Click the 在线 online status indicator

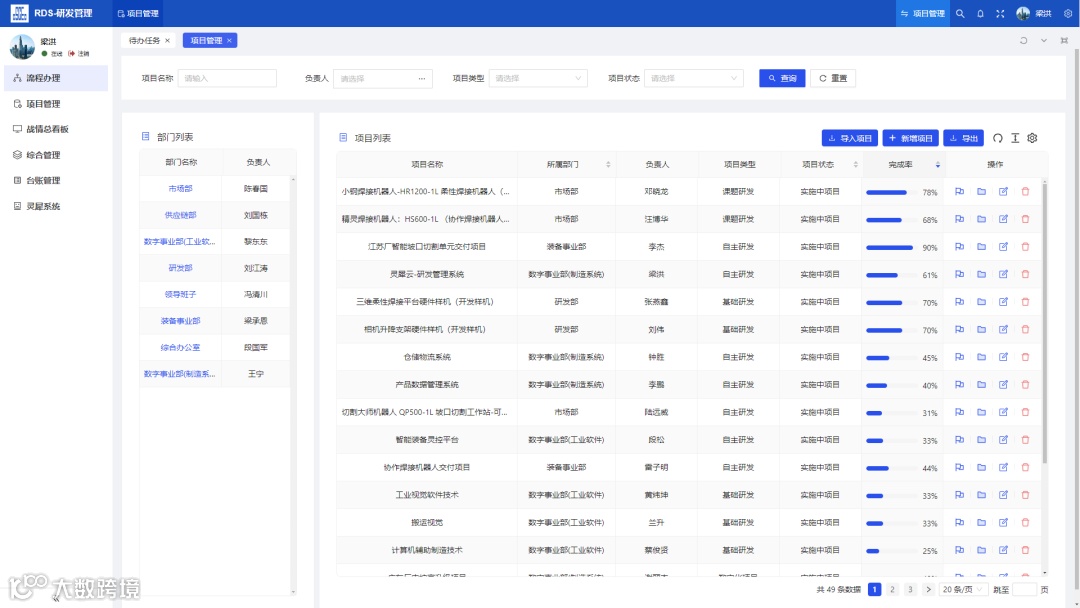pyautogui.click(x=52, y=53)
